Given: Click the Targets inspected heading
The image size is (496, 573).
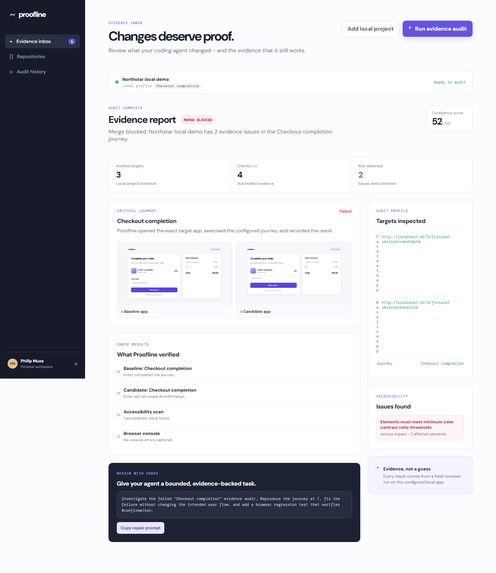Looking at the screenshot, I should point(401,221).
